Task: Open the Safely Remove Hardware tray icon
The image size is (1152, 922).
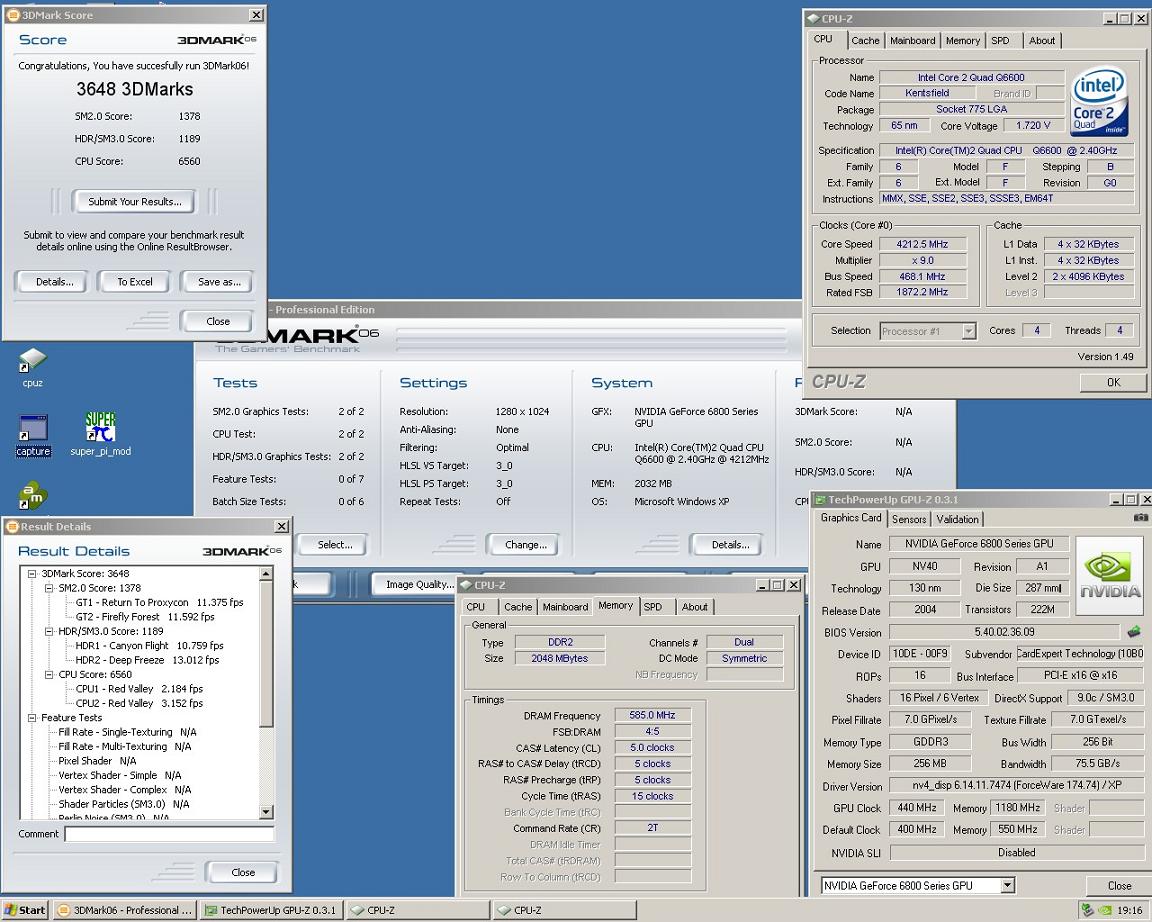Action: (x=1087, y=910)
